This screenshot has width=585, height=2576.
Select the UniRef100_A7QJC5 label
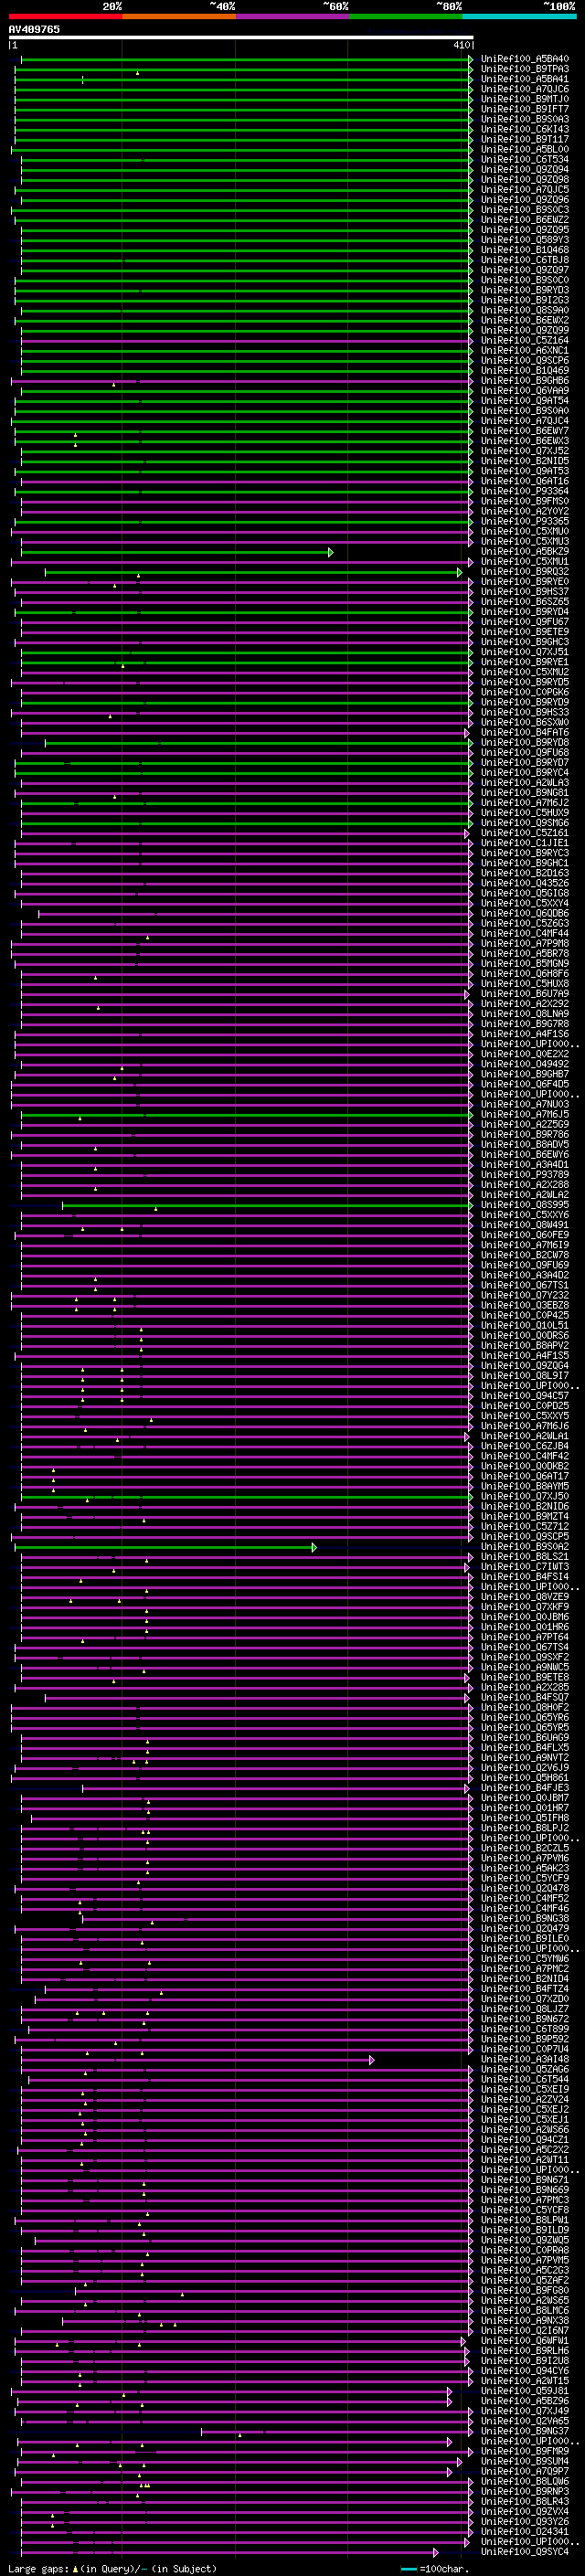click(525, 189)
